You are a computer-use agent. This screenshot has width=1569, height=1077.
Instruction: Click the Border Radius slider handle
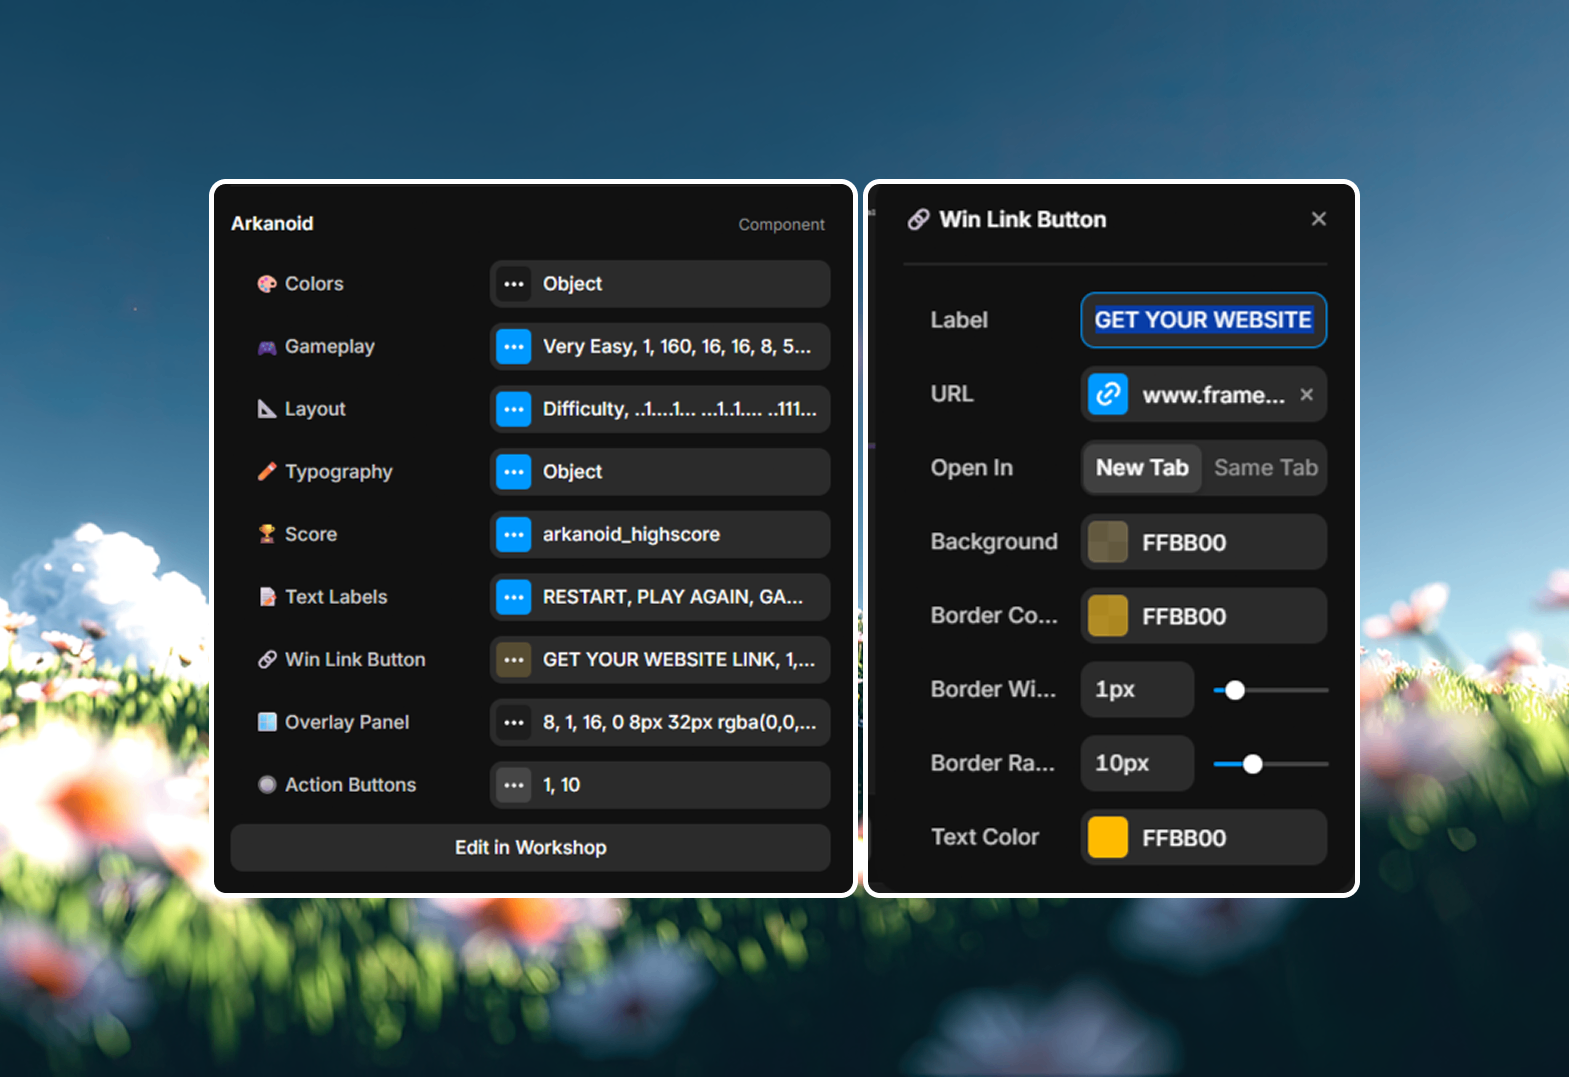click(1252, 764)
